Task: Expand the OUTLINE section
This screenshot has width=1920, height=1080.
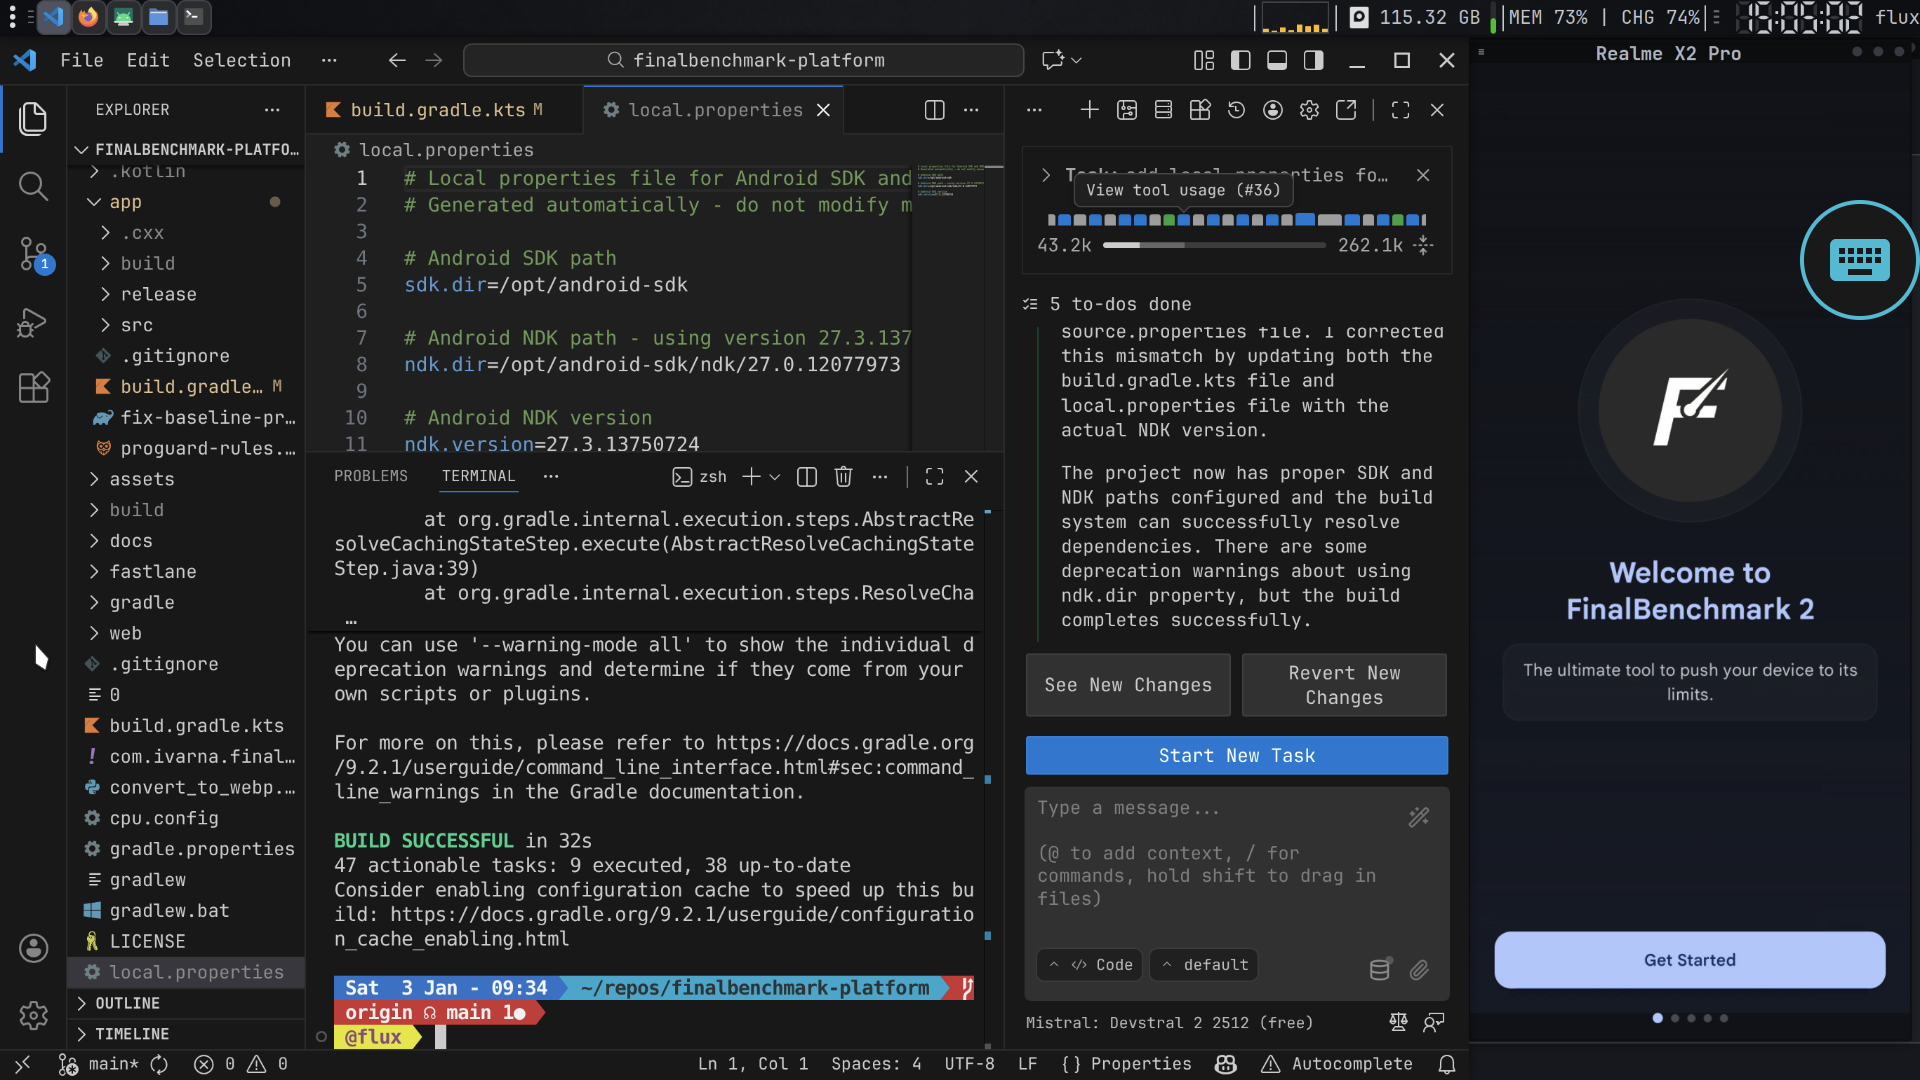Action: 127,1003
